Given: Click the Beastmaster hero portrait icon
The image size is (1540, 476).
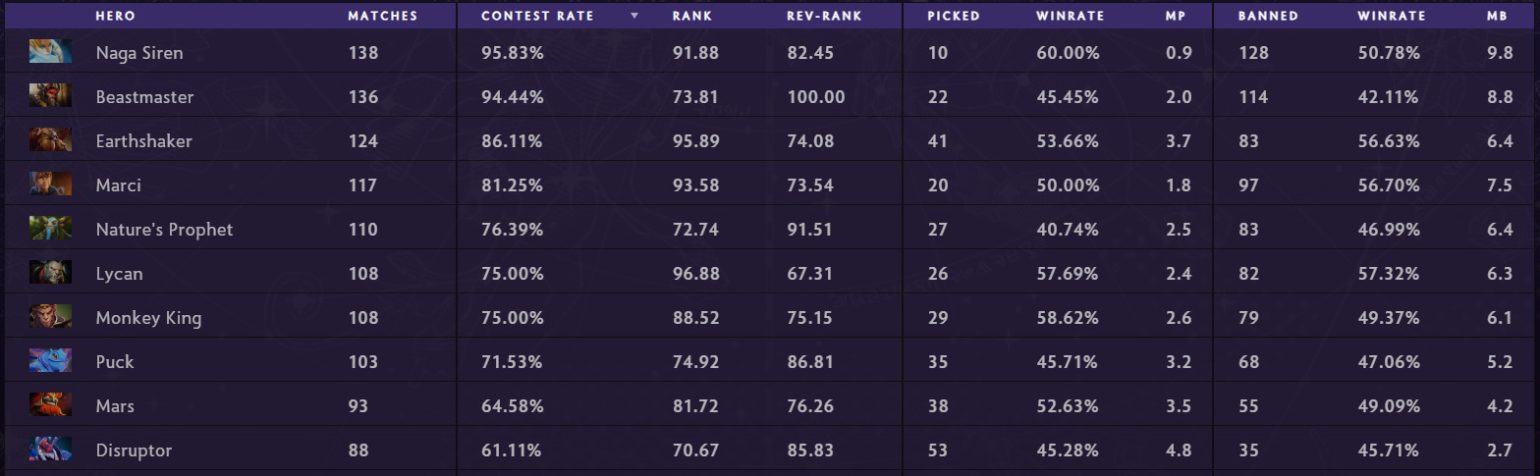Looking at the screenshot, I should coord(50,96).
